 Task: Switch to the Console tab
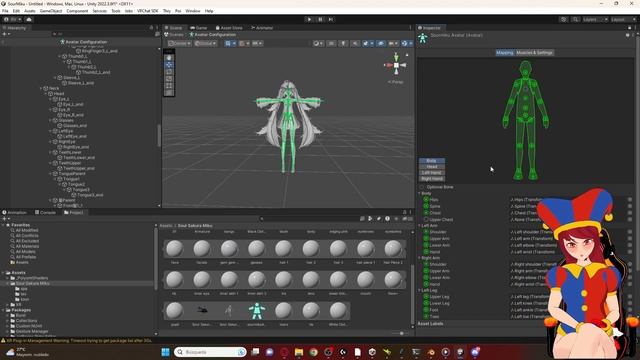point(45,212)
